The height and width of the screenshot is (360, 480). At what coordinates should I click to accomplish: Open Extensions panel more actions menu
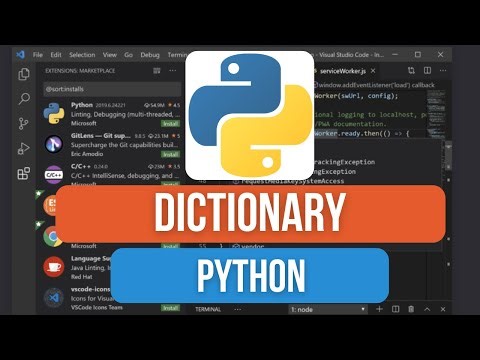coord(173,71)
